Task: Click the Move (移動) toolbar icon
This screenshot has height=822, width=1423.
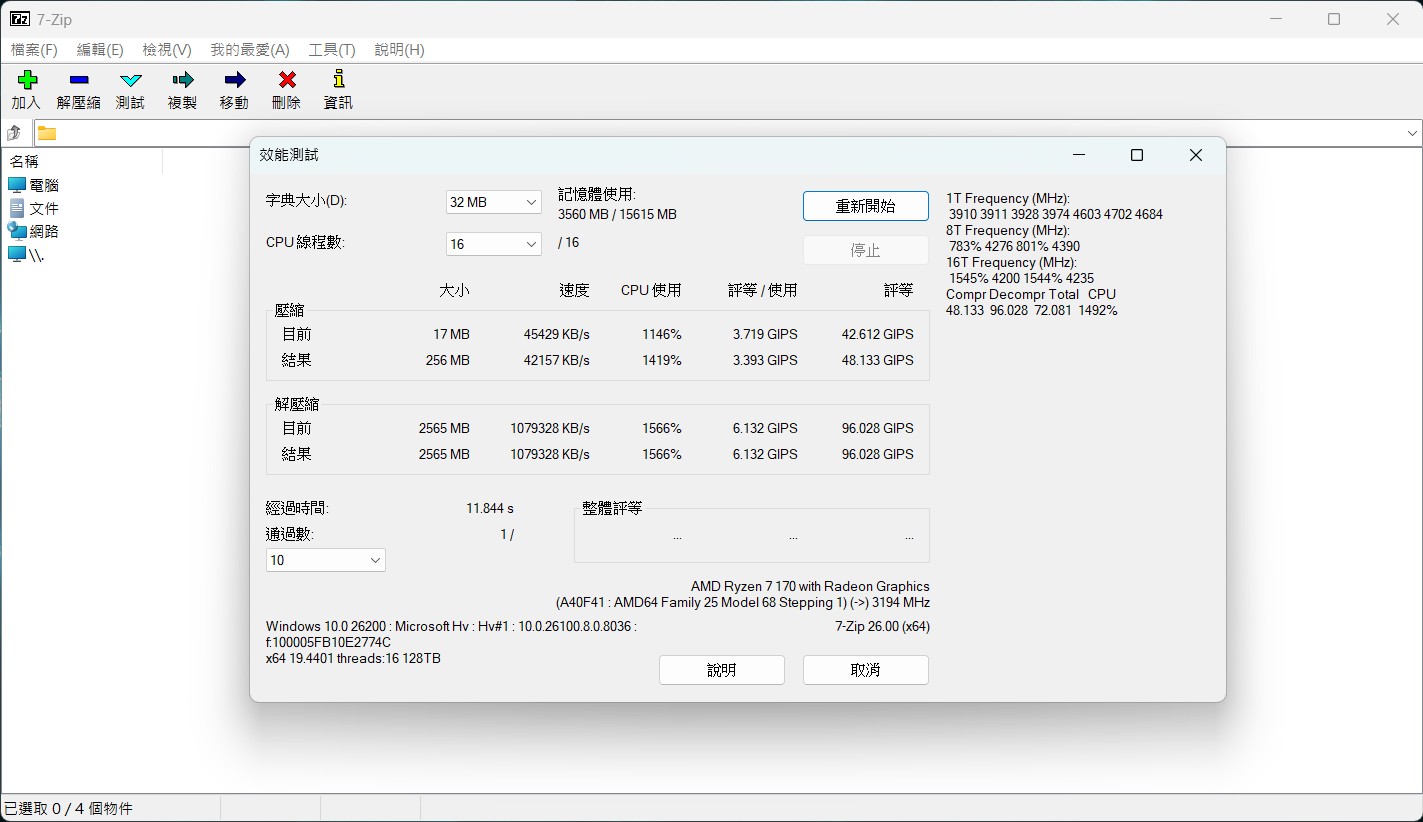Action: click(235, 81)
